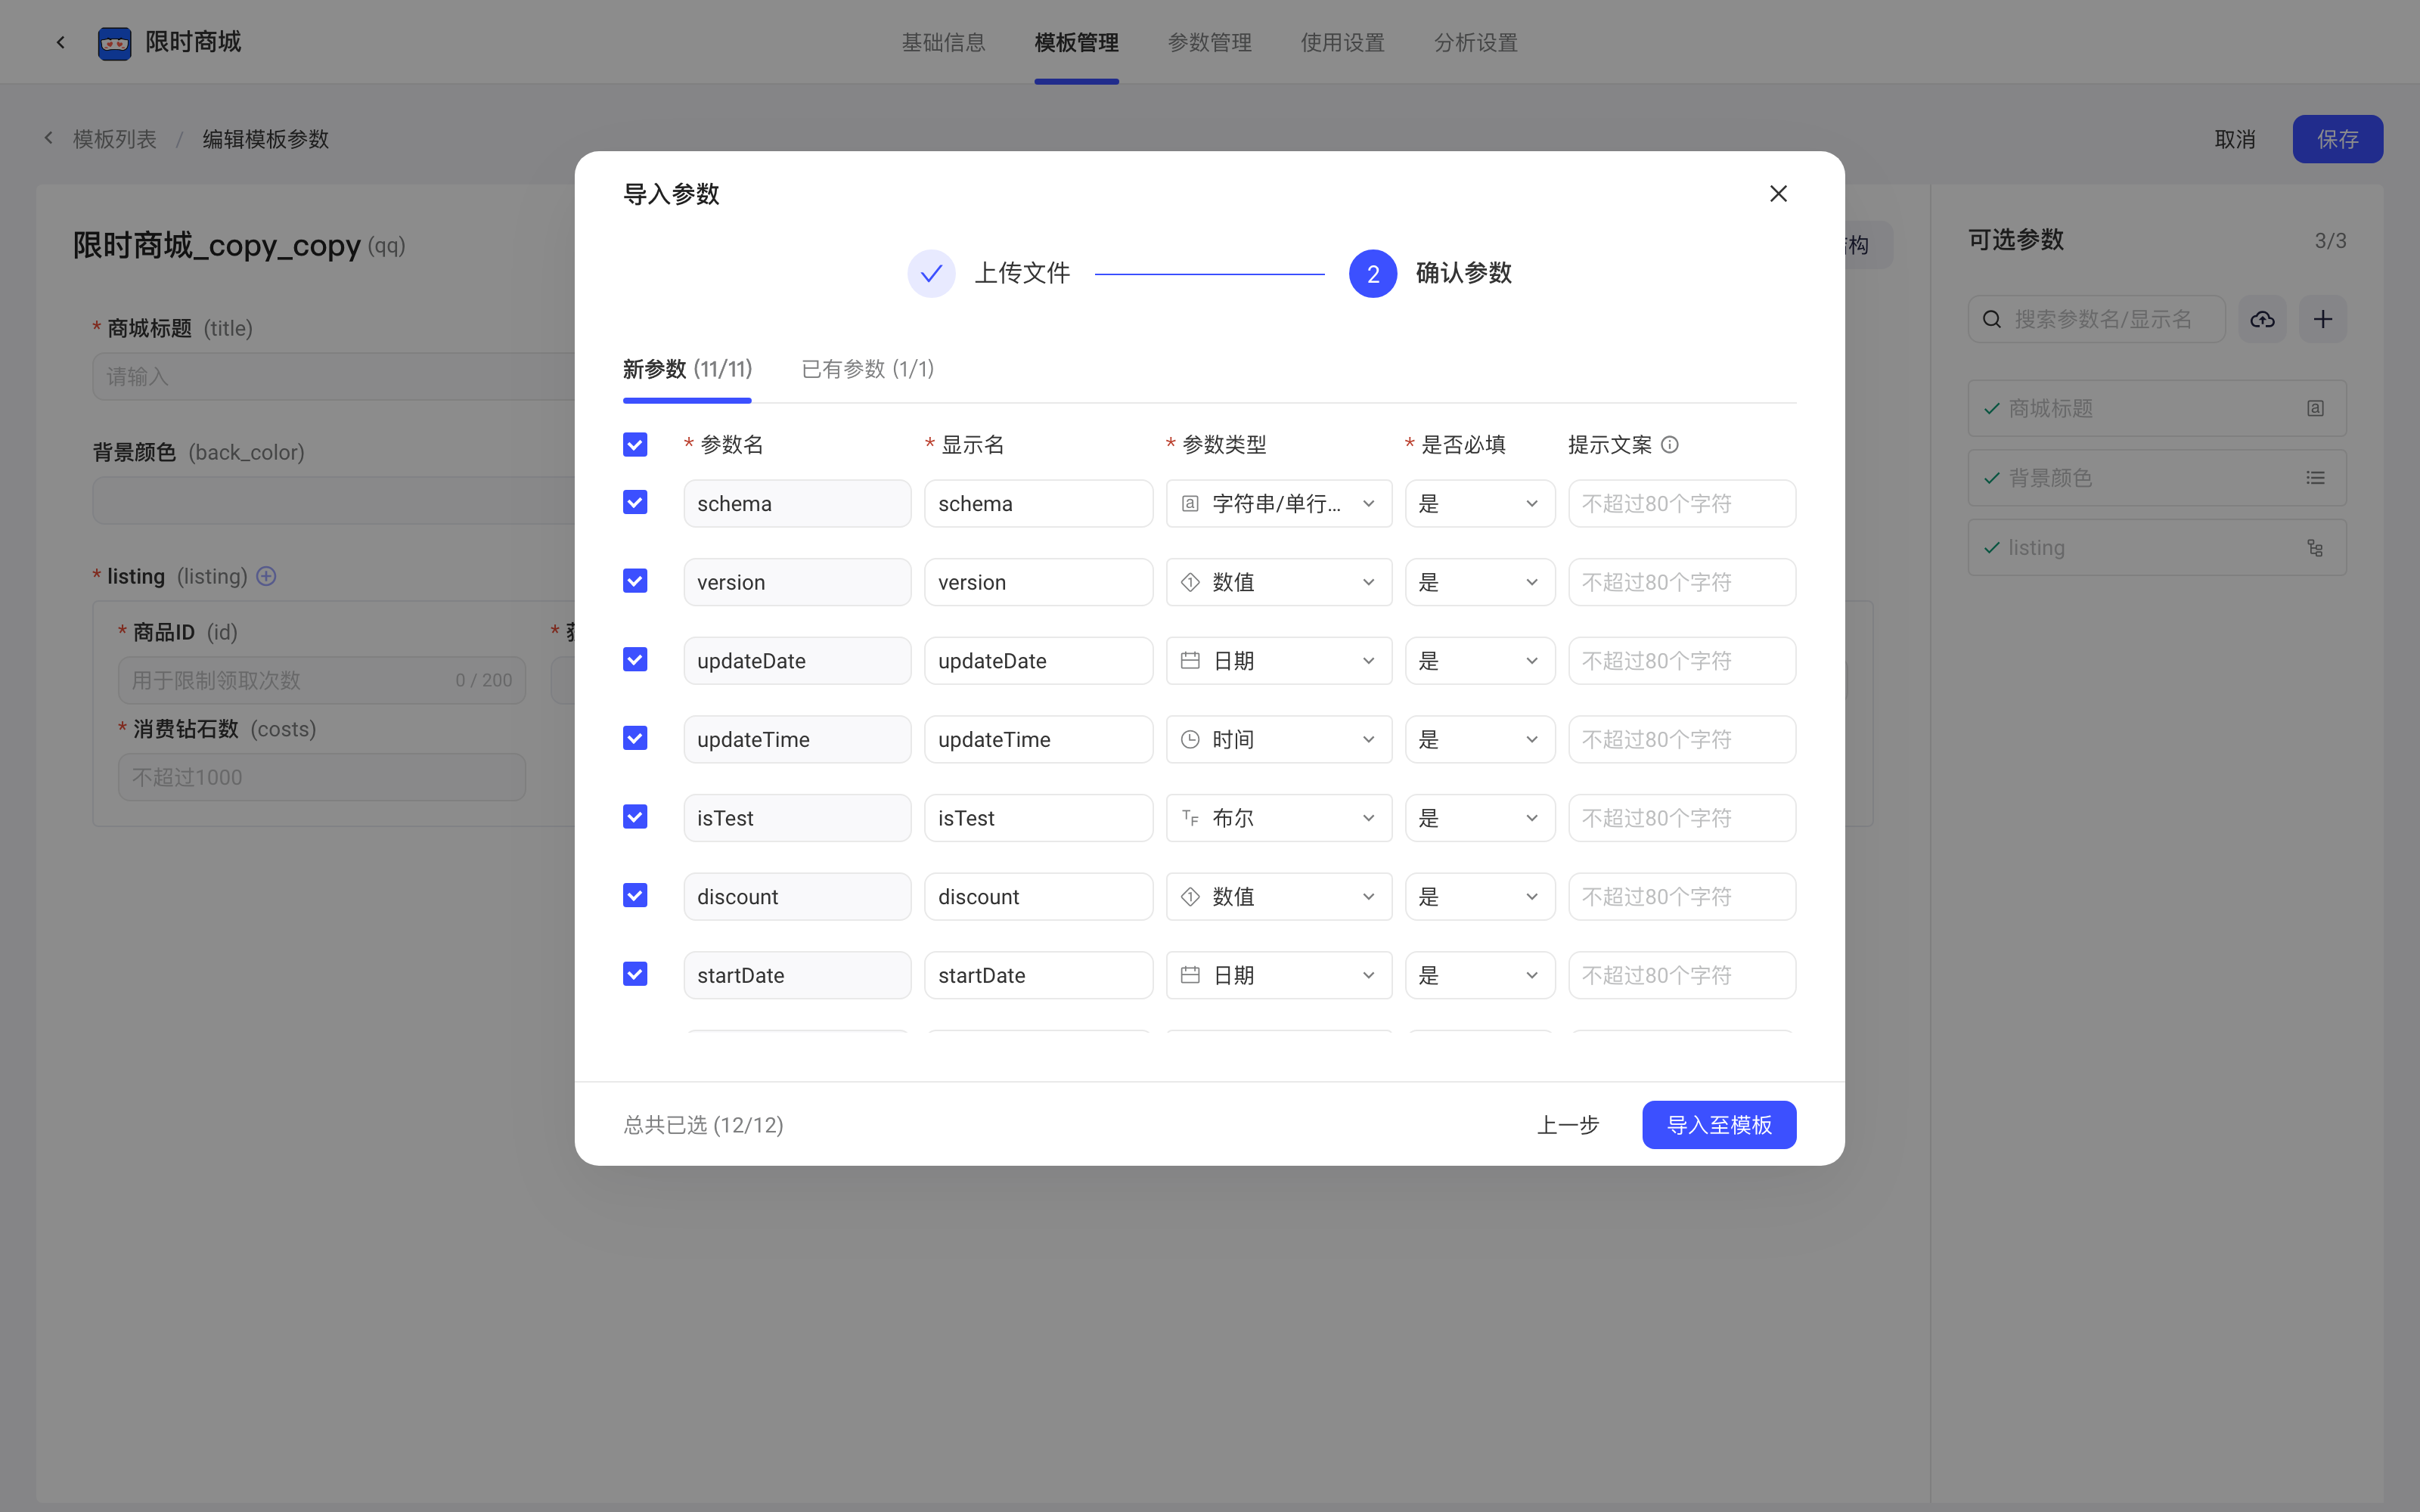Go to 模板列表 breadcrumb link
This screenshot has width=2420, height=1512.
115,139
